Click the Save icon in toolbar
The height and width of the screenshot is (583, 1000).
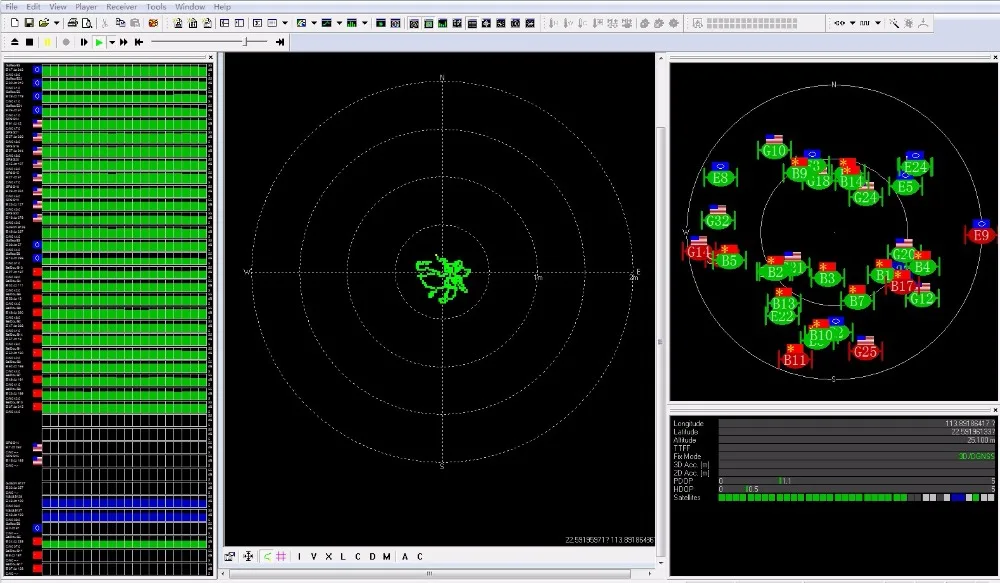(29, 23)
